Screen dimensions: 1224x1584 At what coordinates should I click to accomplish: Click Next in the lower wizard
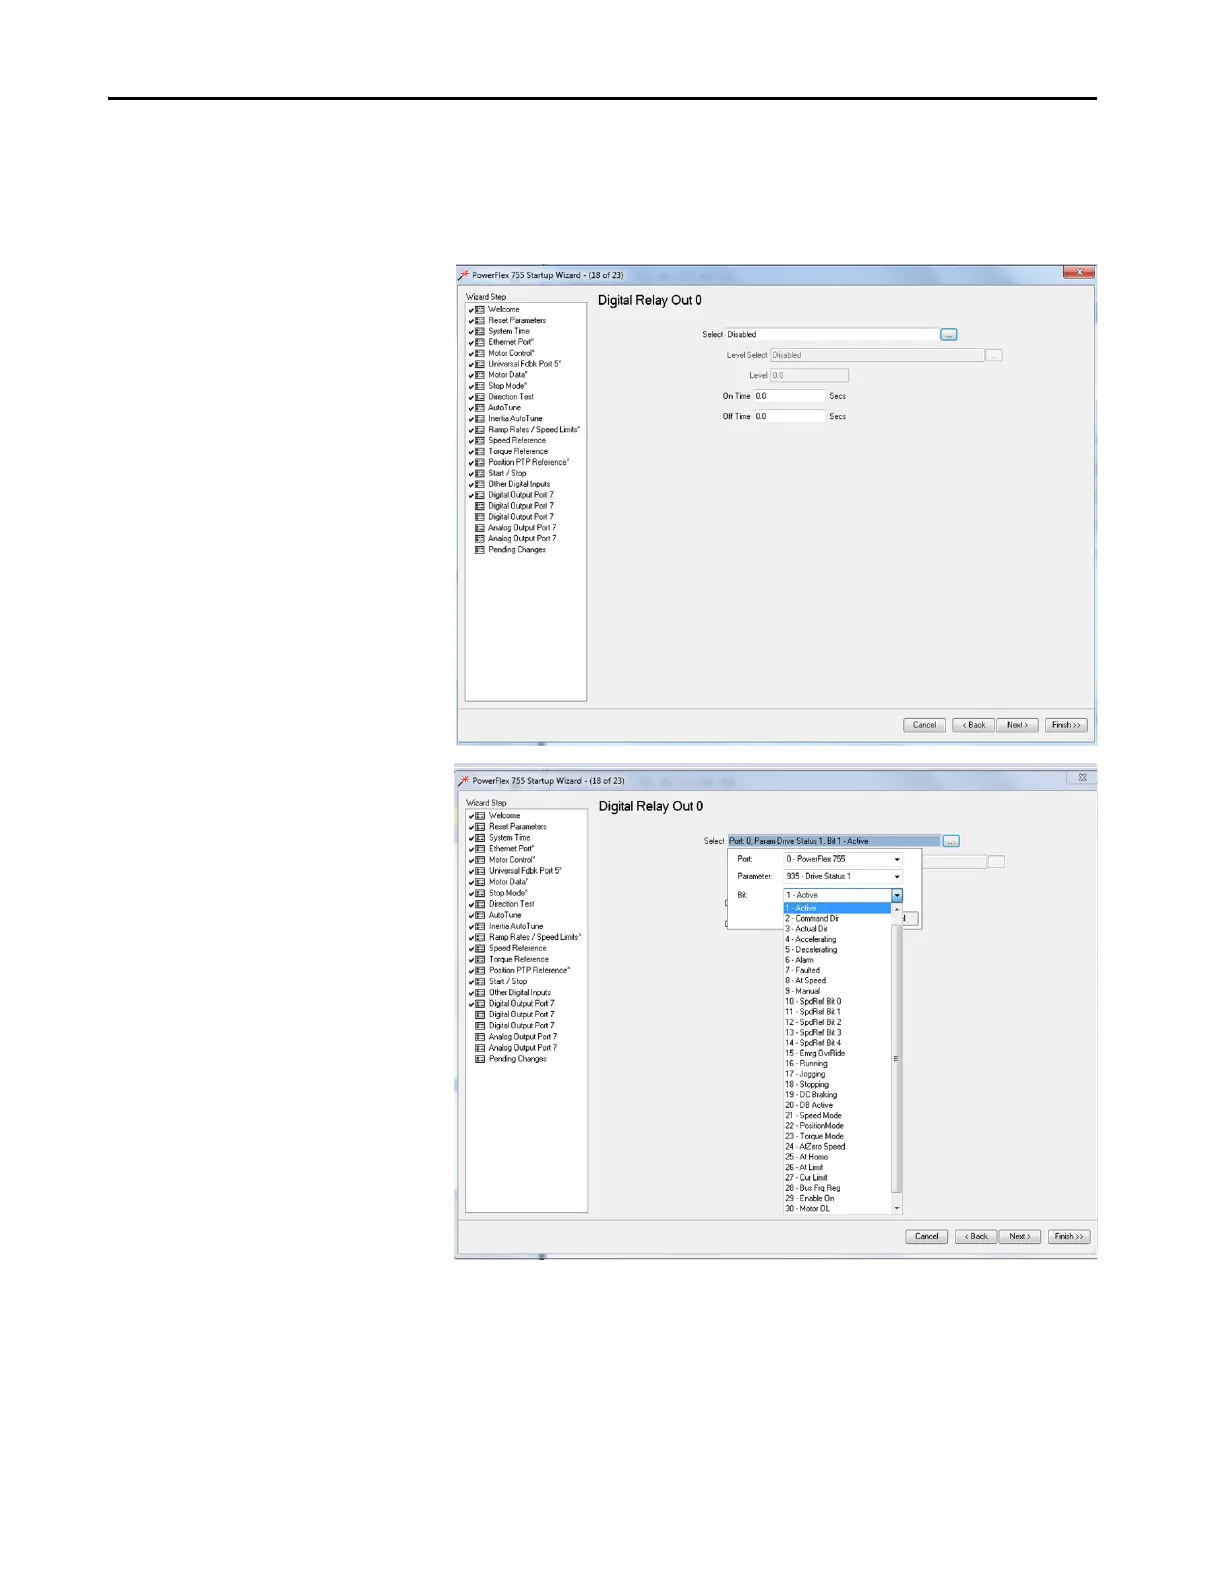[x=1020, y=1237]
